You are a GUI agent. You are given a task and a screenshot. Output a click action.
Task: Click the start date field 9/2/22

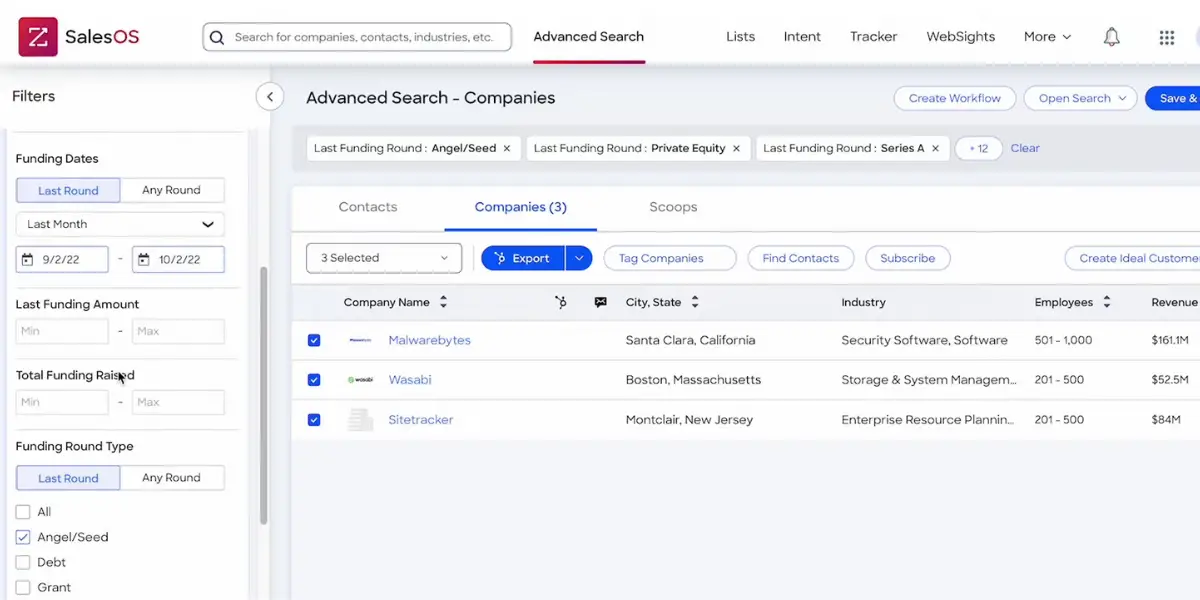62,260
